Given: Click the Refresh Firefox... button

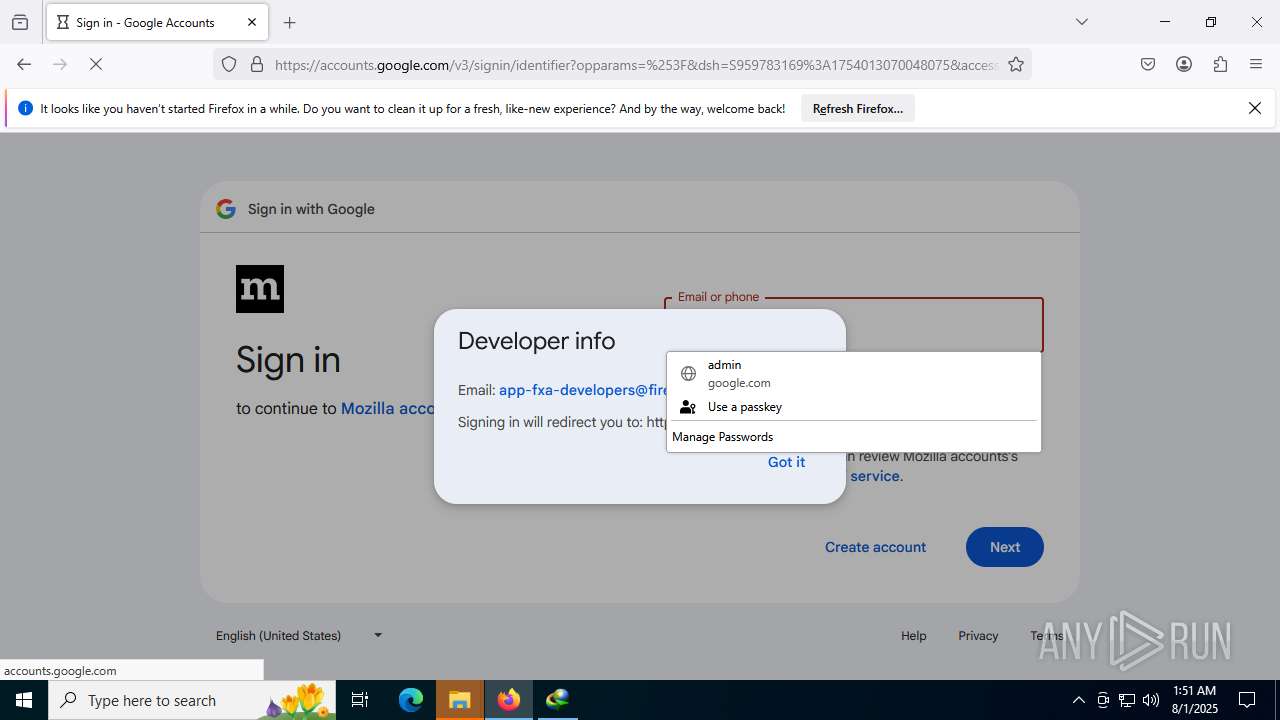Looking at the screenshot, I should pos(858,108).
